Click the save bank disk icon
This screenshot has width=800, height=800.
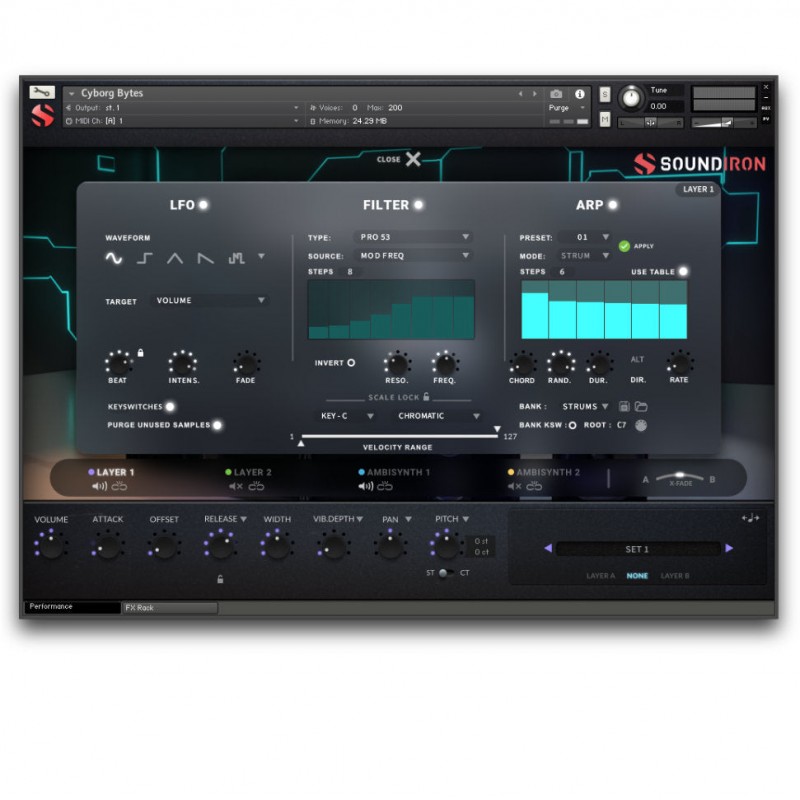point(624,406)
